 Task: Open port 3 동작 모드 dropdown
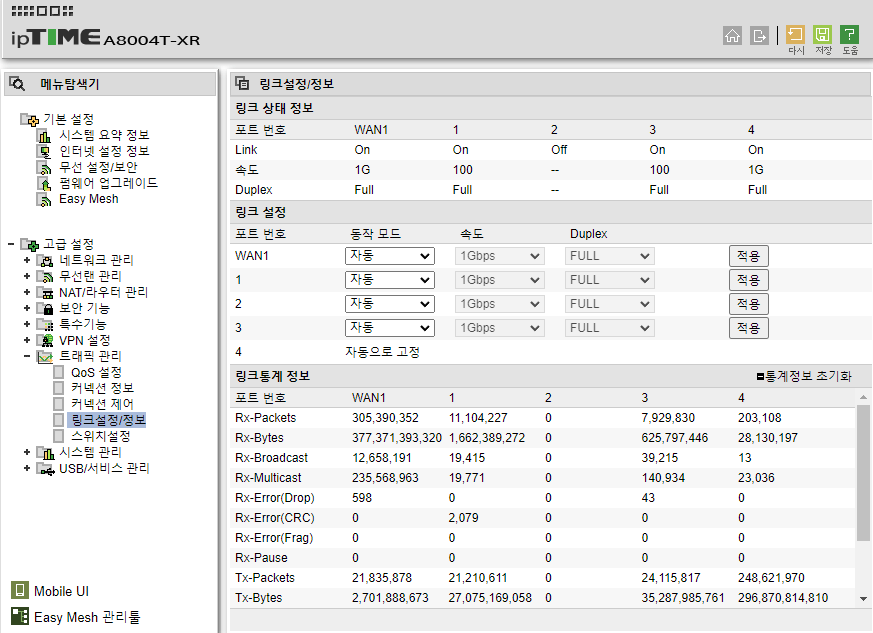(390, 328)
